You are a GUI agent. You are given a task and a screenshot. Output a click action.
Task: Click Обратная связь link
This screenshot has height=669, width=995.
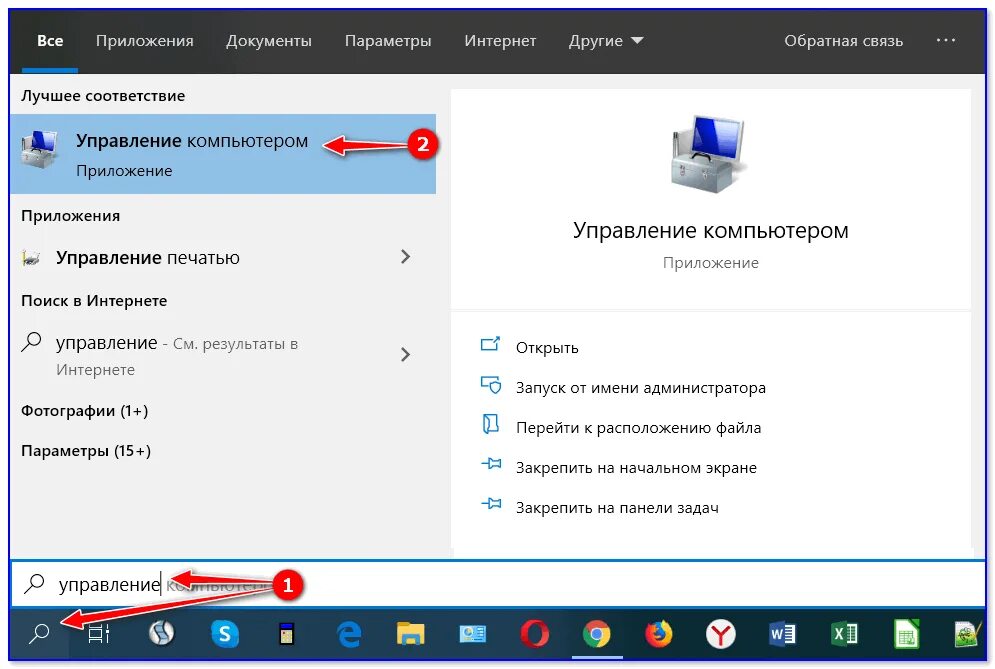843,41
